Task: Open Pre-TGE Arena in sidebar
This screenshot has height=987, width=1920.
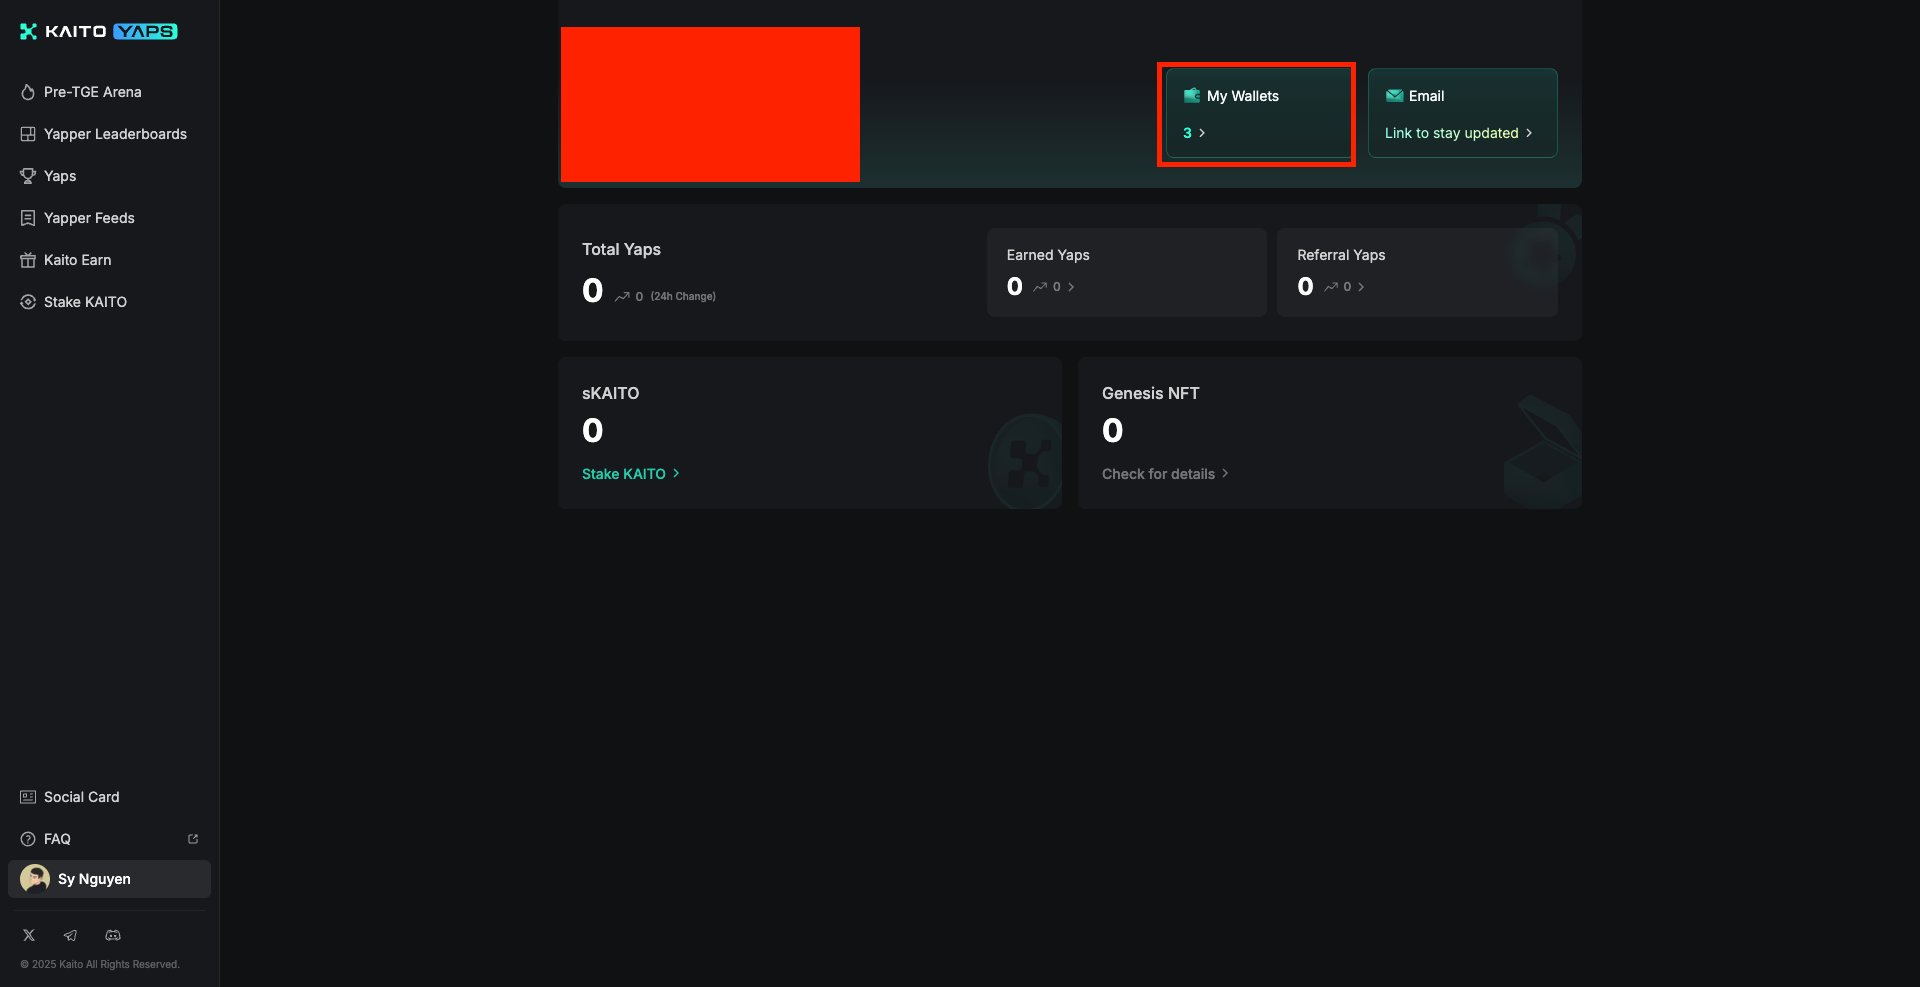Action: click(x=92, y=92)
